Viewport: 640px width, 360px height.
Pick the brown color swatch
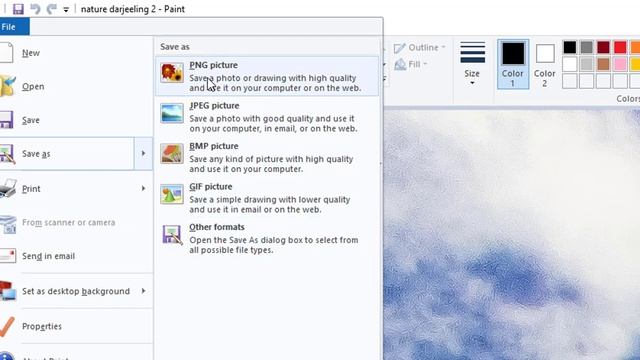tap(603, 64)
